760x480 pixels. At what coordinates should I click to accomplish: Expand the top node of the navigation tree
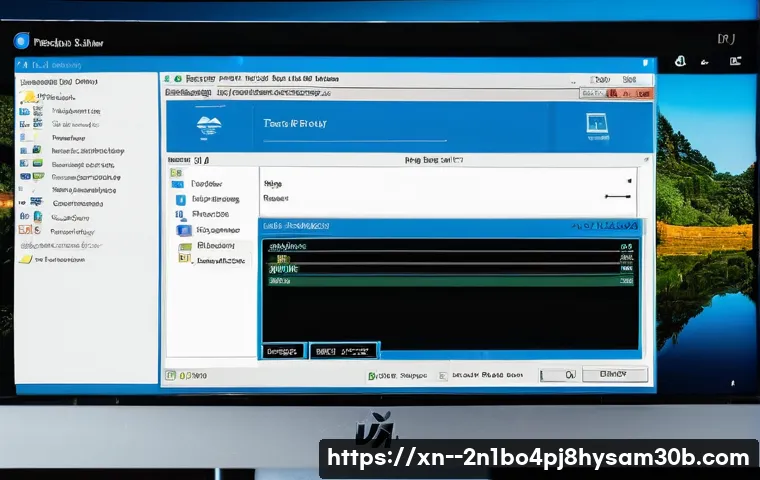point(181,185)
